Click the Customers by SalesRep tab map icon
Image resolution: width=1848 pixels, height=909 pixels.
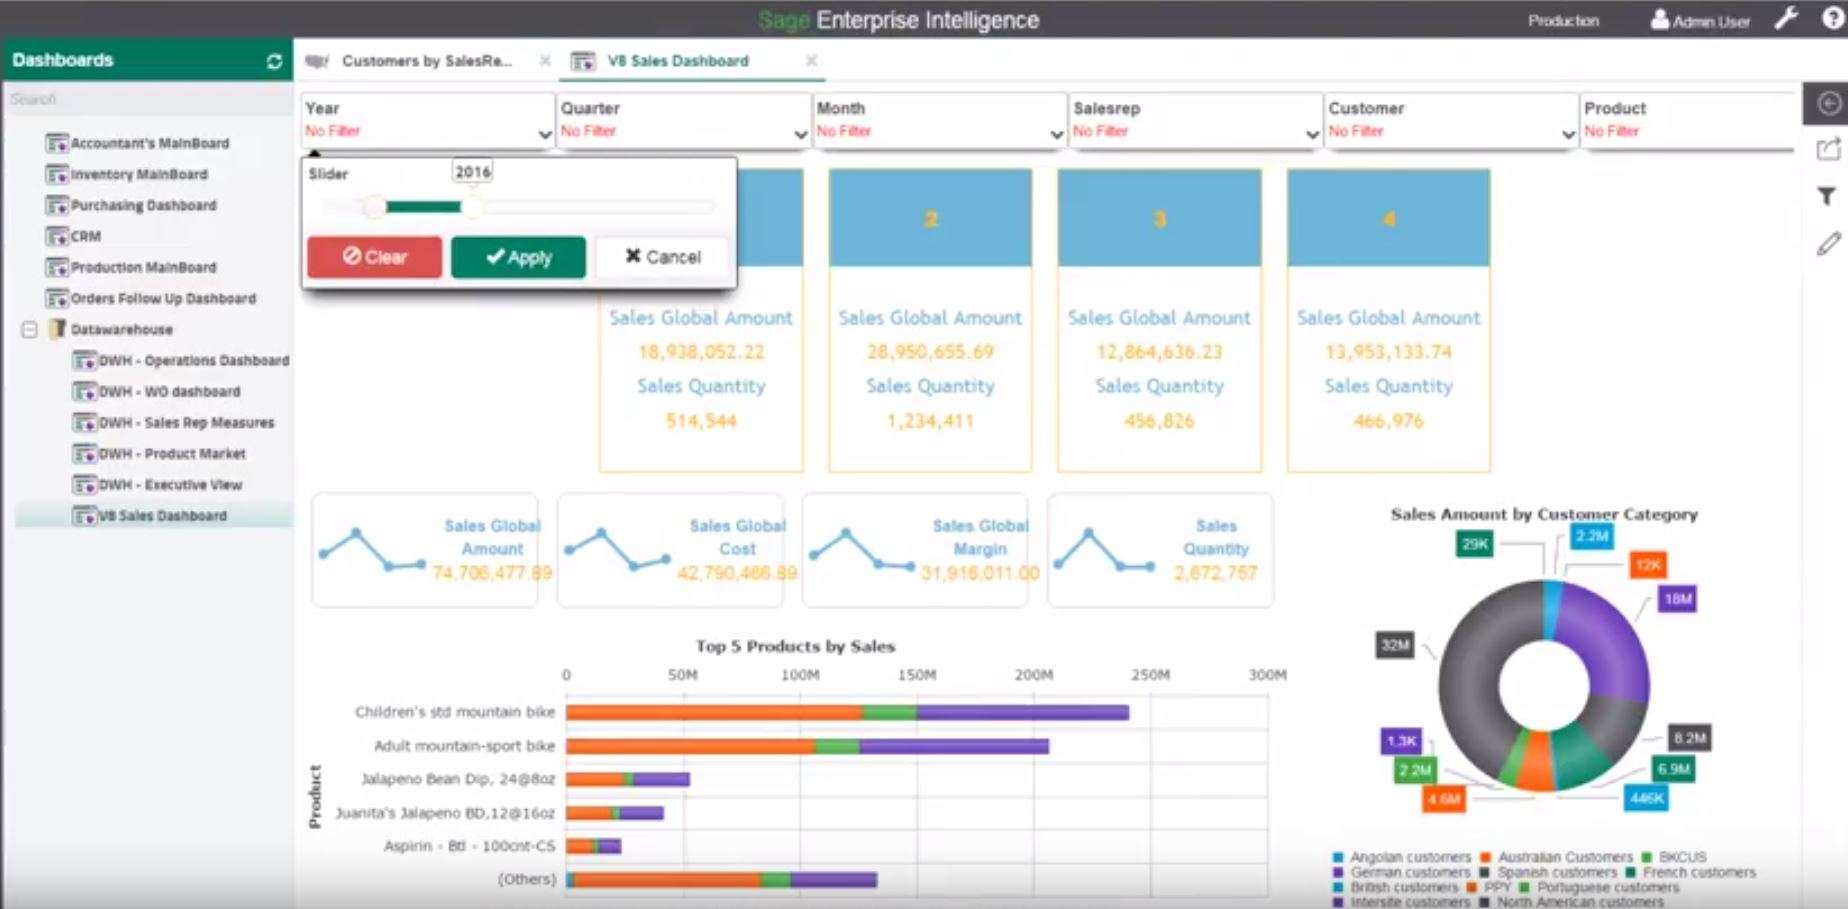317,61
